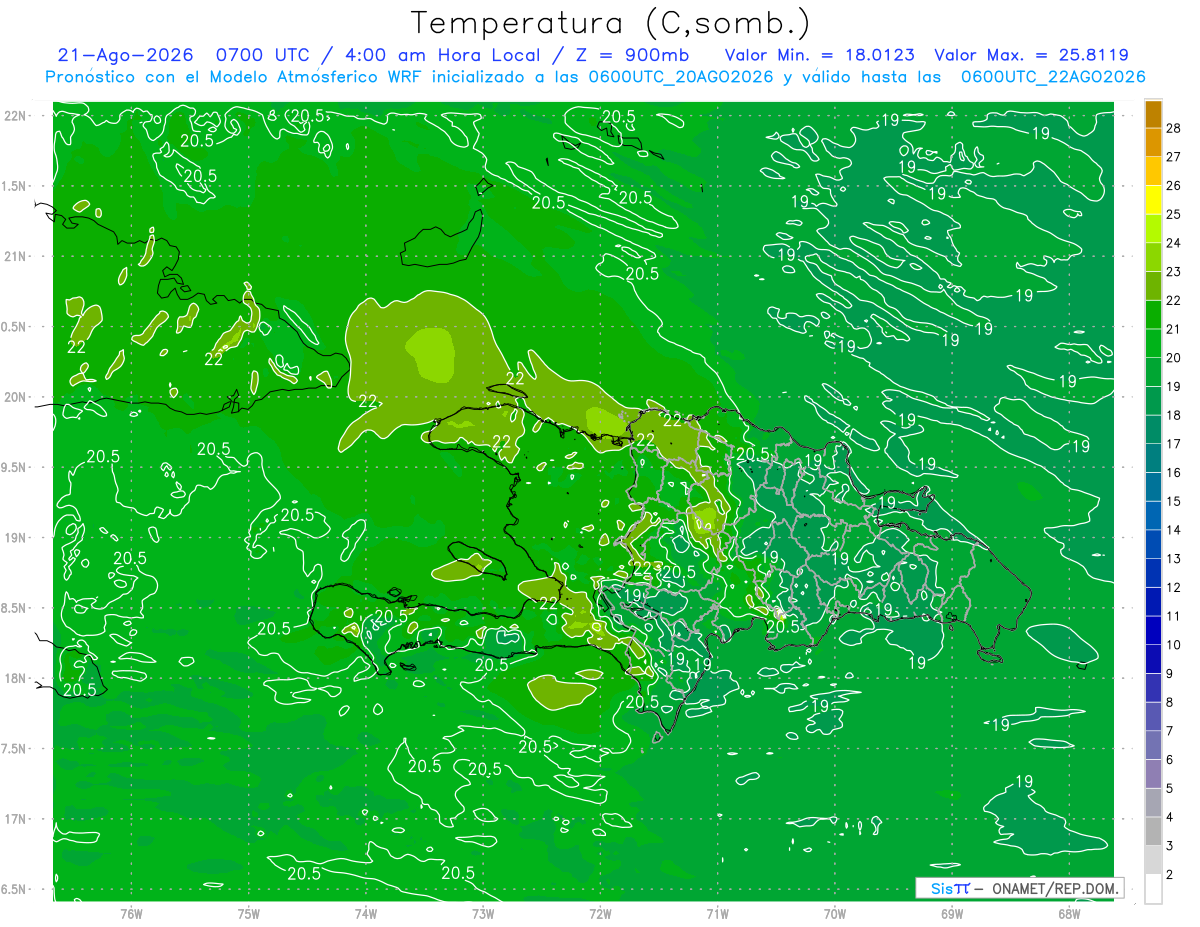
Task: Select '0600UTC_20AGO2026' initialization time text
Action: pos(681,77)
